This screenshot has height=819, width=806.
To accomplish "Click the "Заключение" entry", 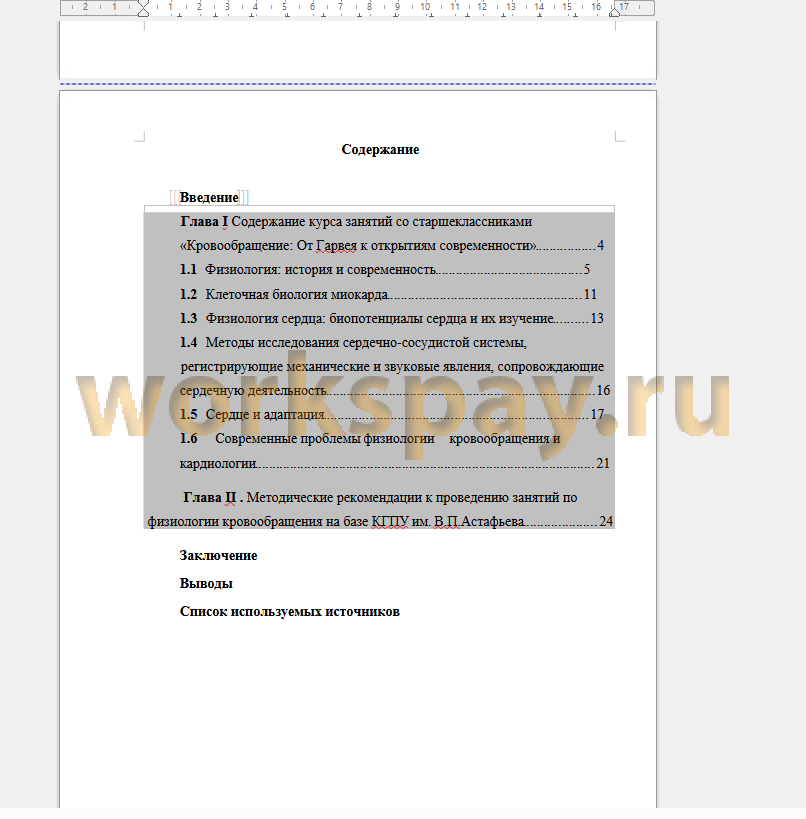I will (x=218, y=555).
